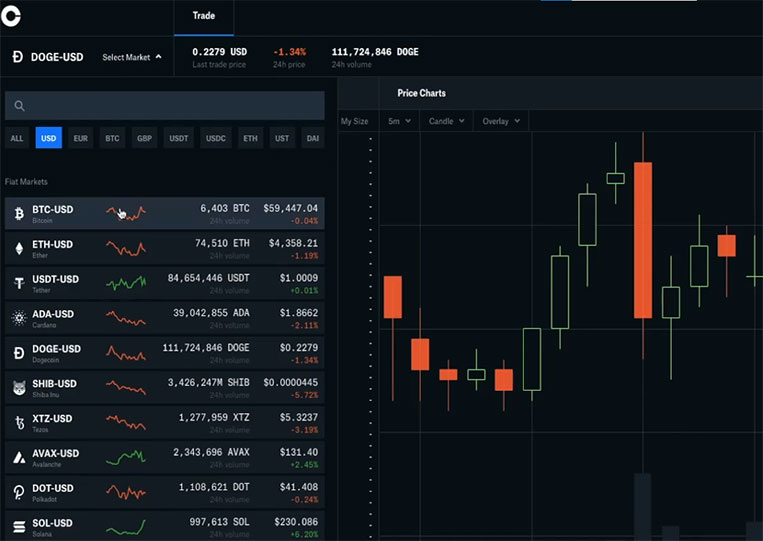763x541 pixels.
Task: Select the USDT-USD market name
Action: (55, 279)
